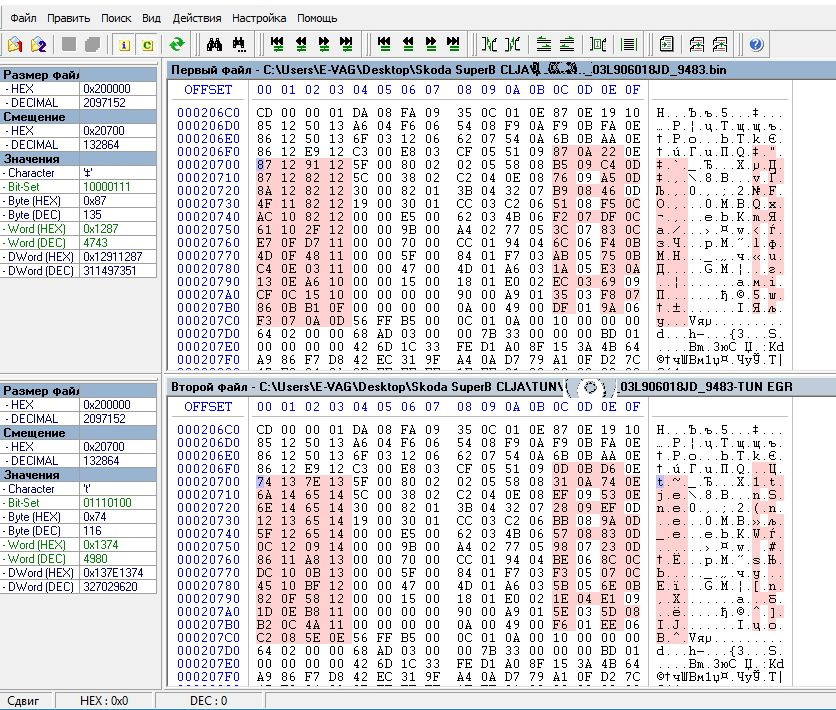The height and width of the screenshot is (710, 836).
Task: Go to next difference (not-equal group)
Action: pos(324,44)
